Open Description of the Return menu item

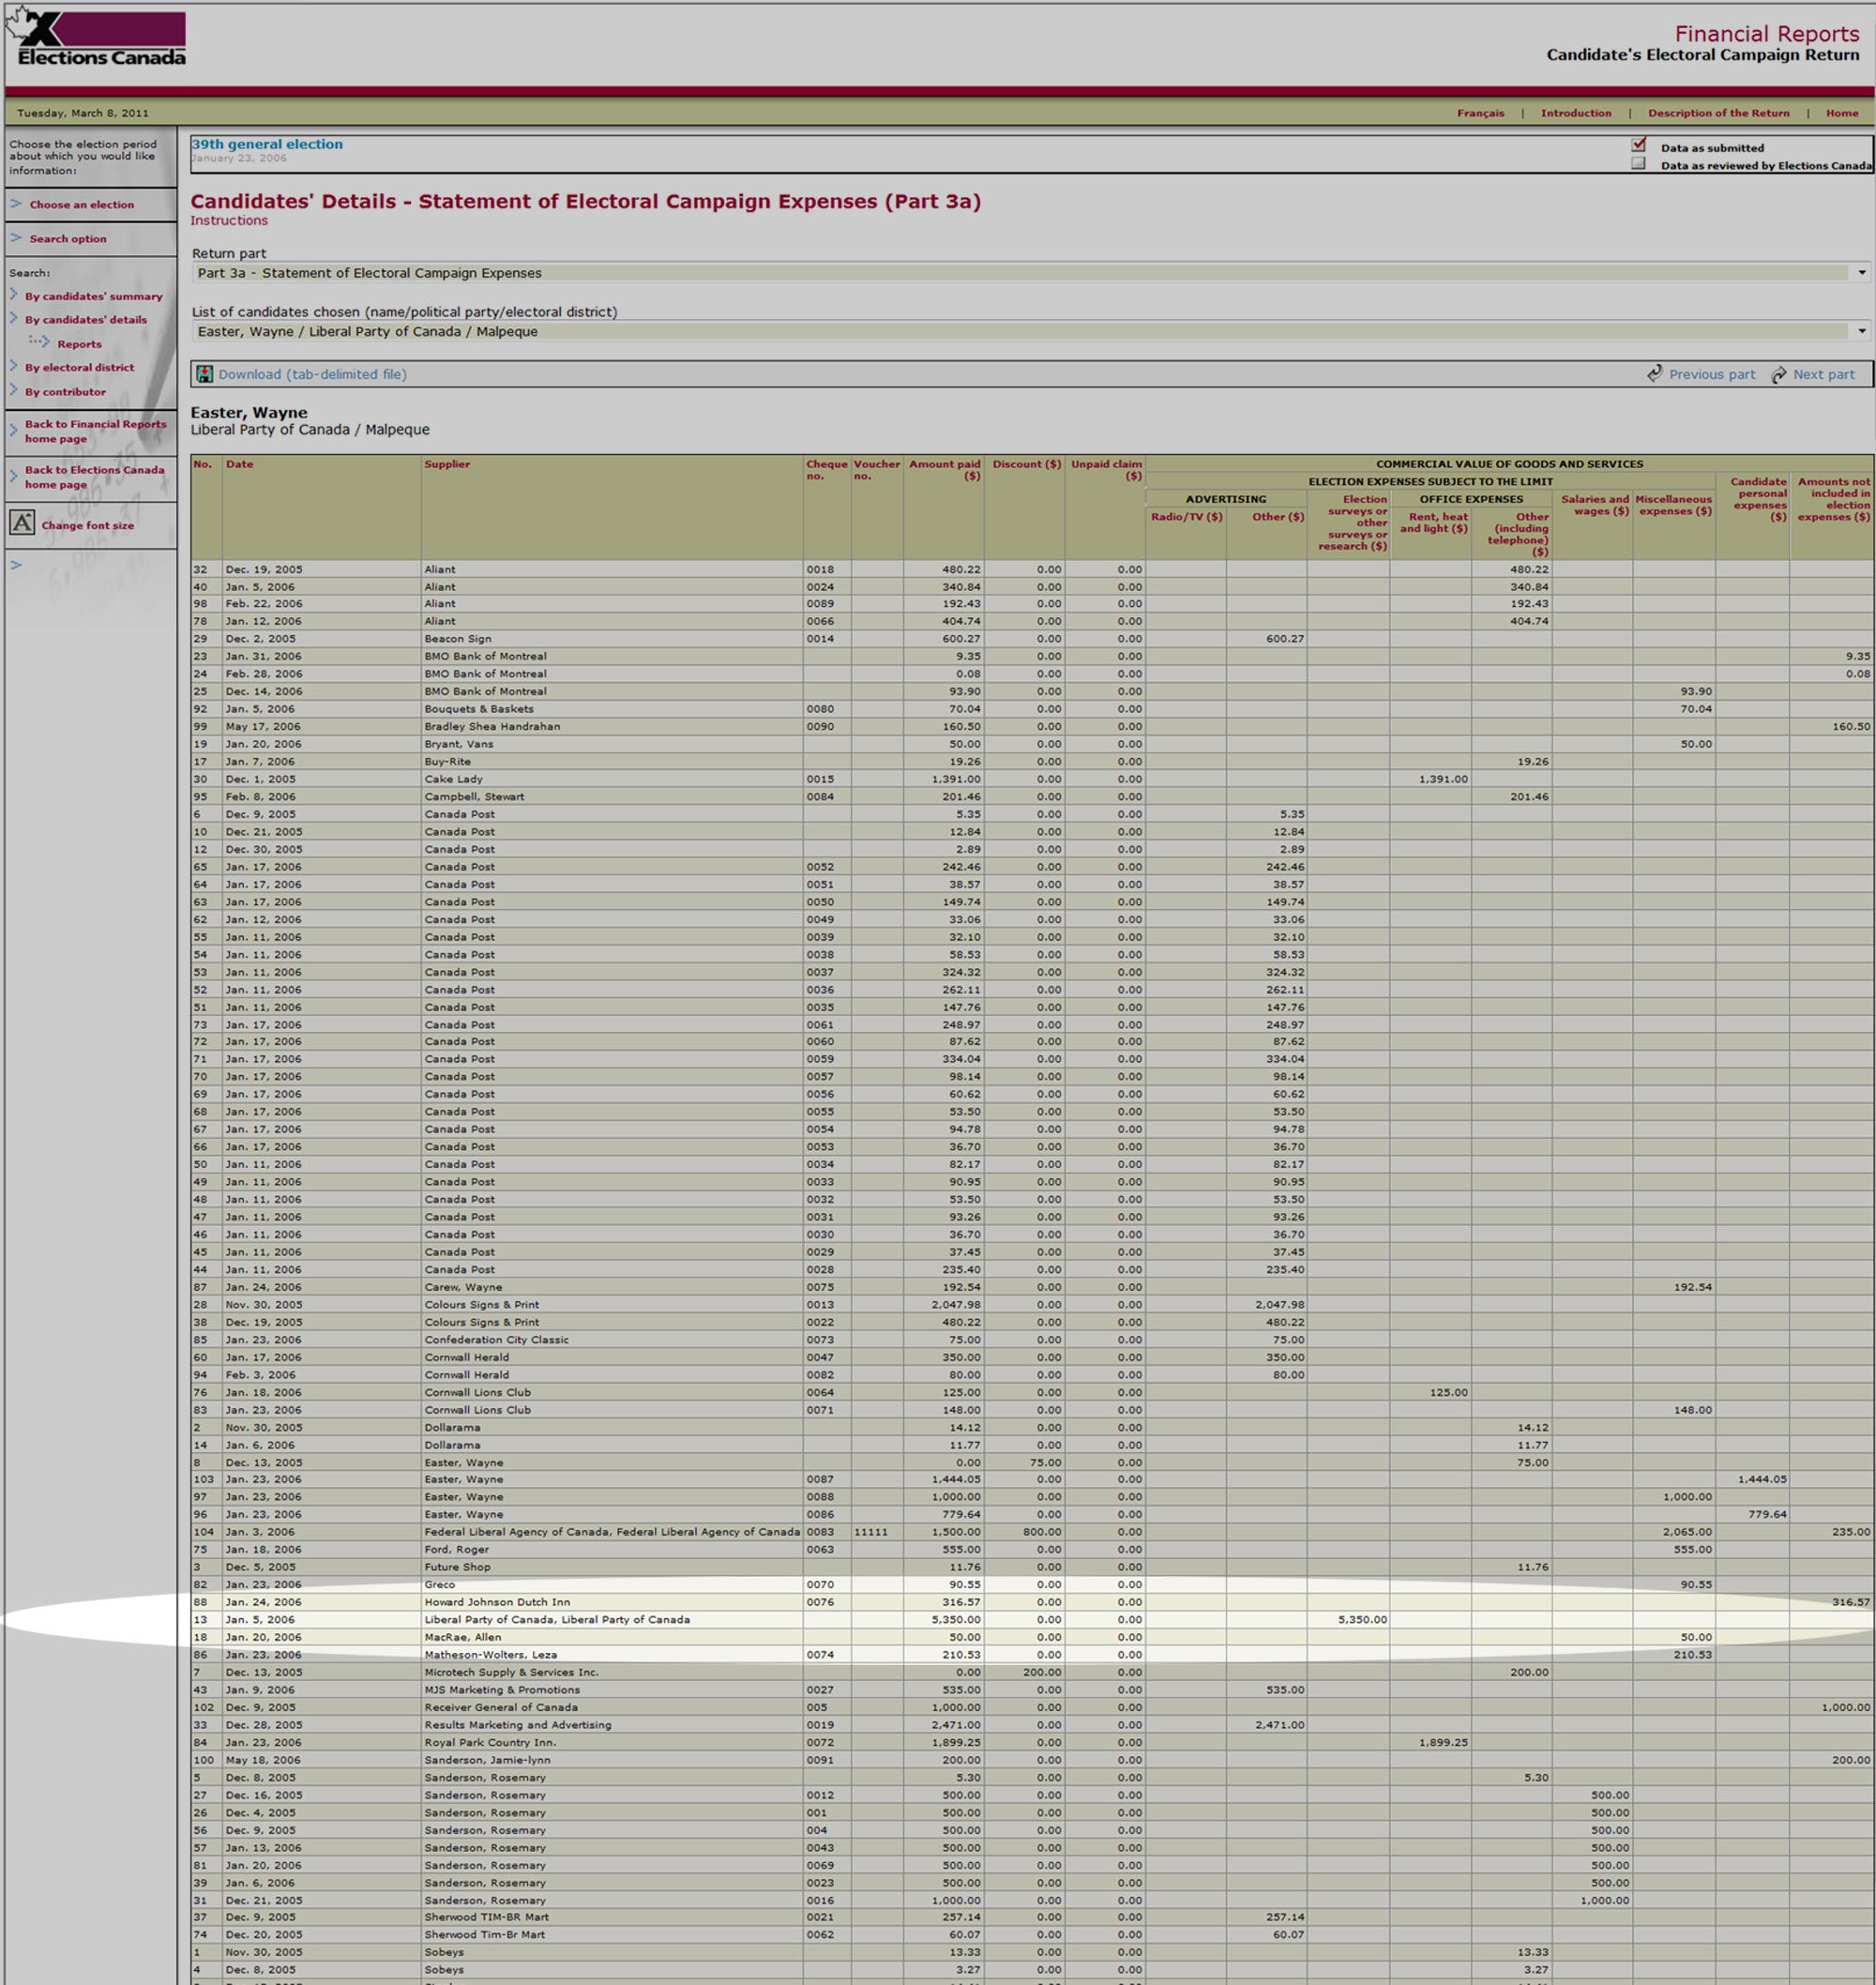1718,113
